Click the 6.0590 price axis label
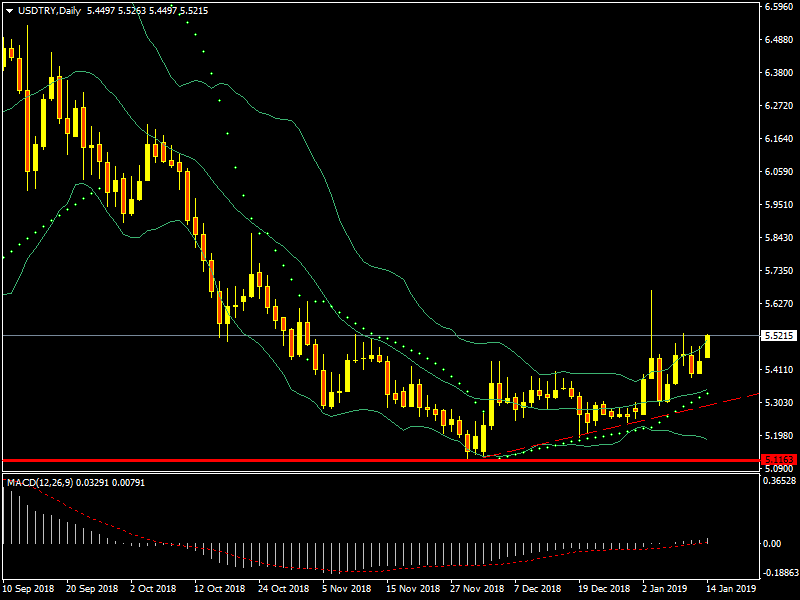The width and height of the screenshot is (800, 600). (x=778, y=172)
